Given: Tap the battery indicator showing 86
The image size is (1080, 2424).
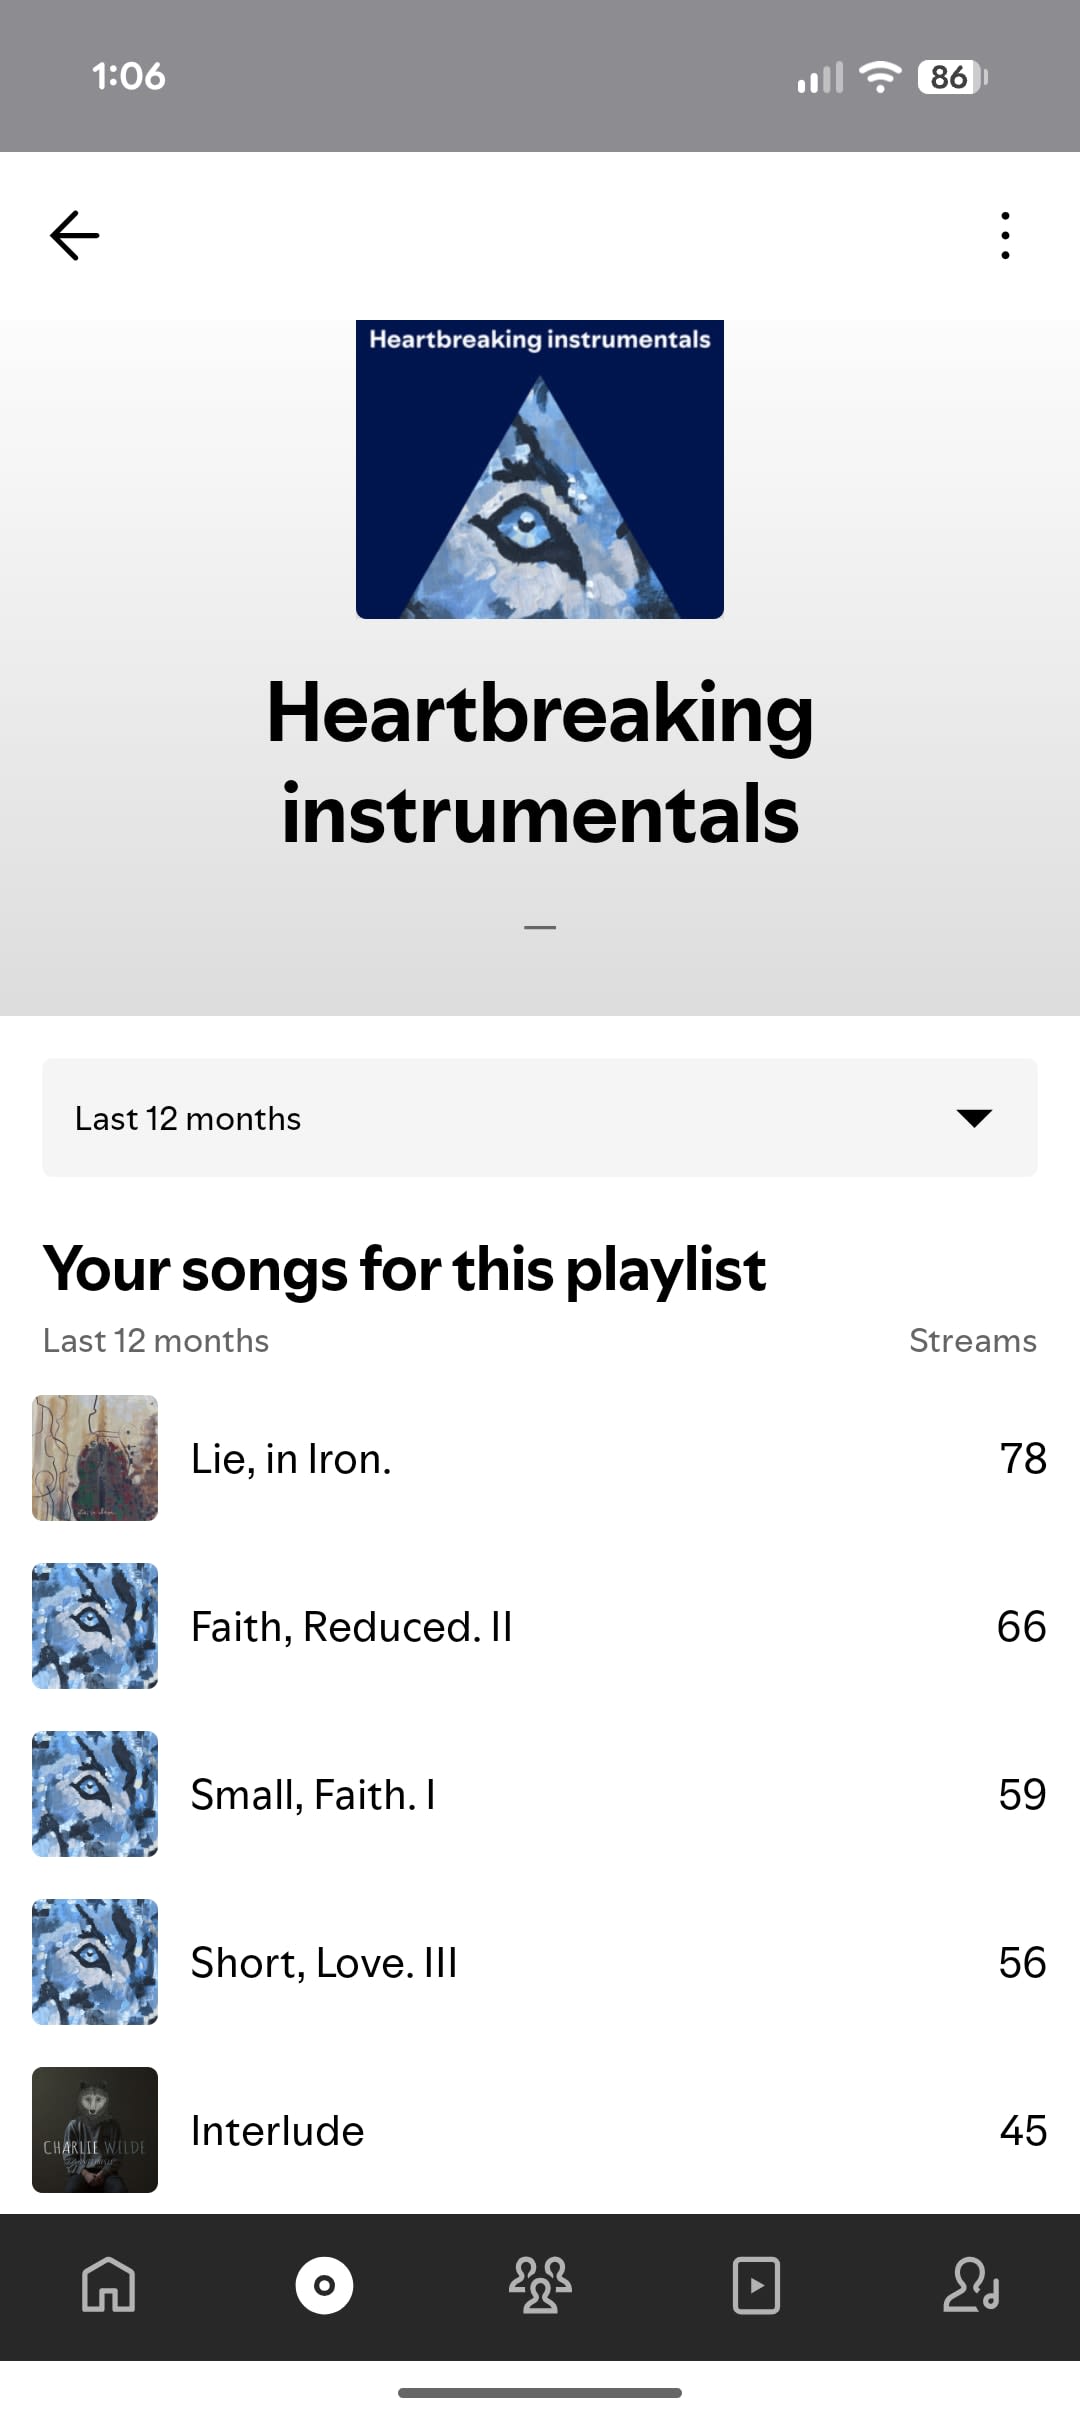Looking at the screenshot, I should click(952, 77).
